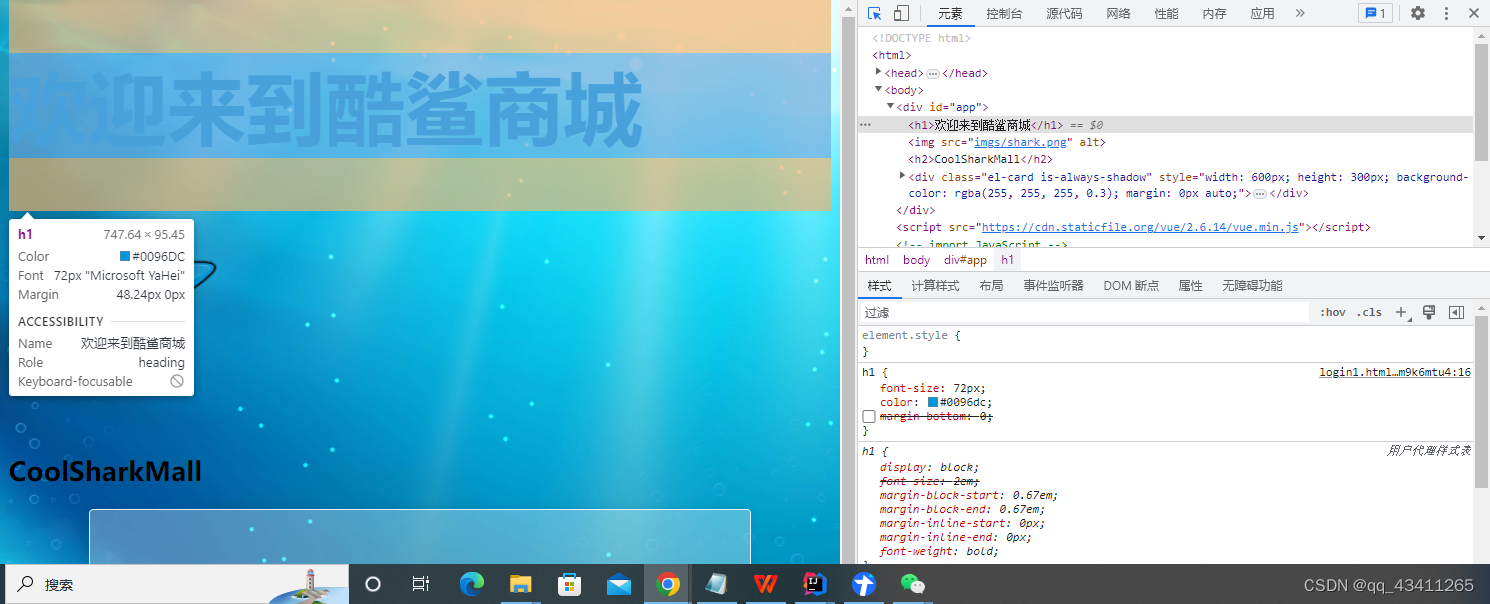
Task: Collapse the body element node
Action: point(879,89)
